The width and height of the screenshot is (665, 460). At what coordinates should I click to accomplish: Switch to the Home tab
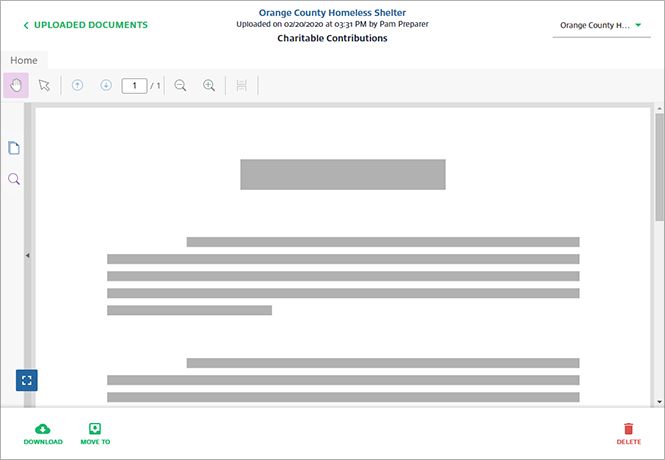point(24,60)
